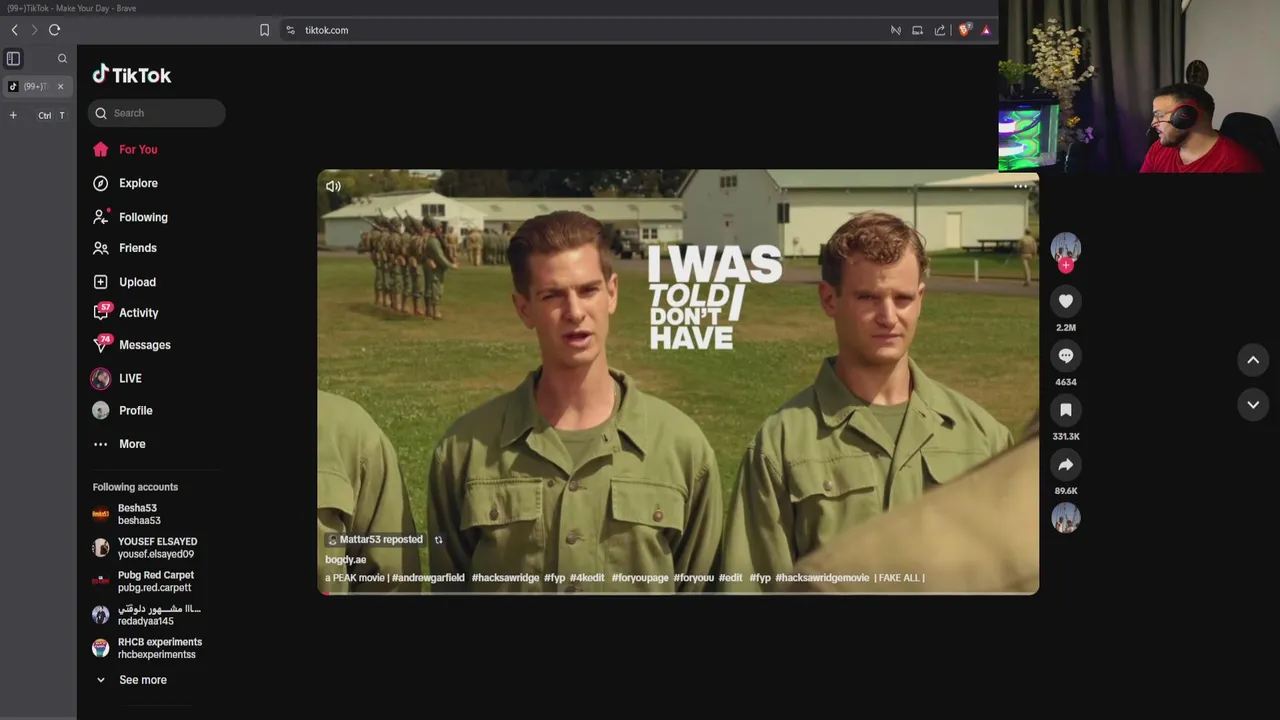Open a new tab with plus
The height and width of the screenshot is (720, 1280).
(x=13, y=115)
